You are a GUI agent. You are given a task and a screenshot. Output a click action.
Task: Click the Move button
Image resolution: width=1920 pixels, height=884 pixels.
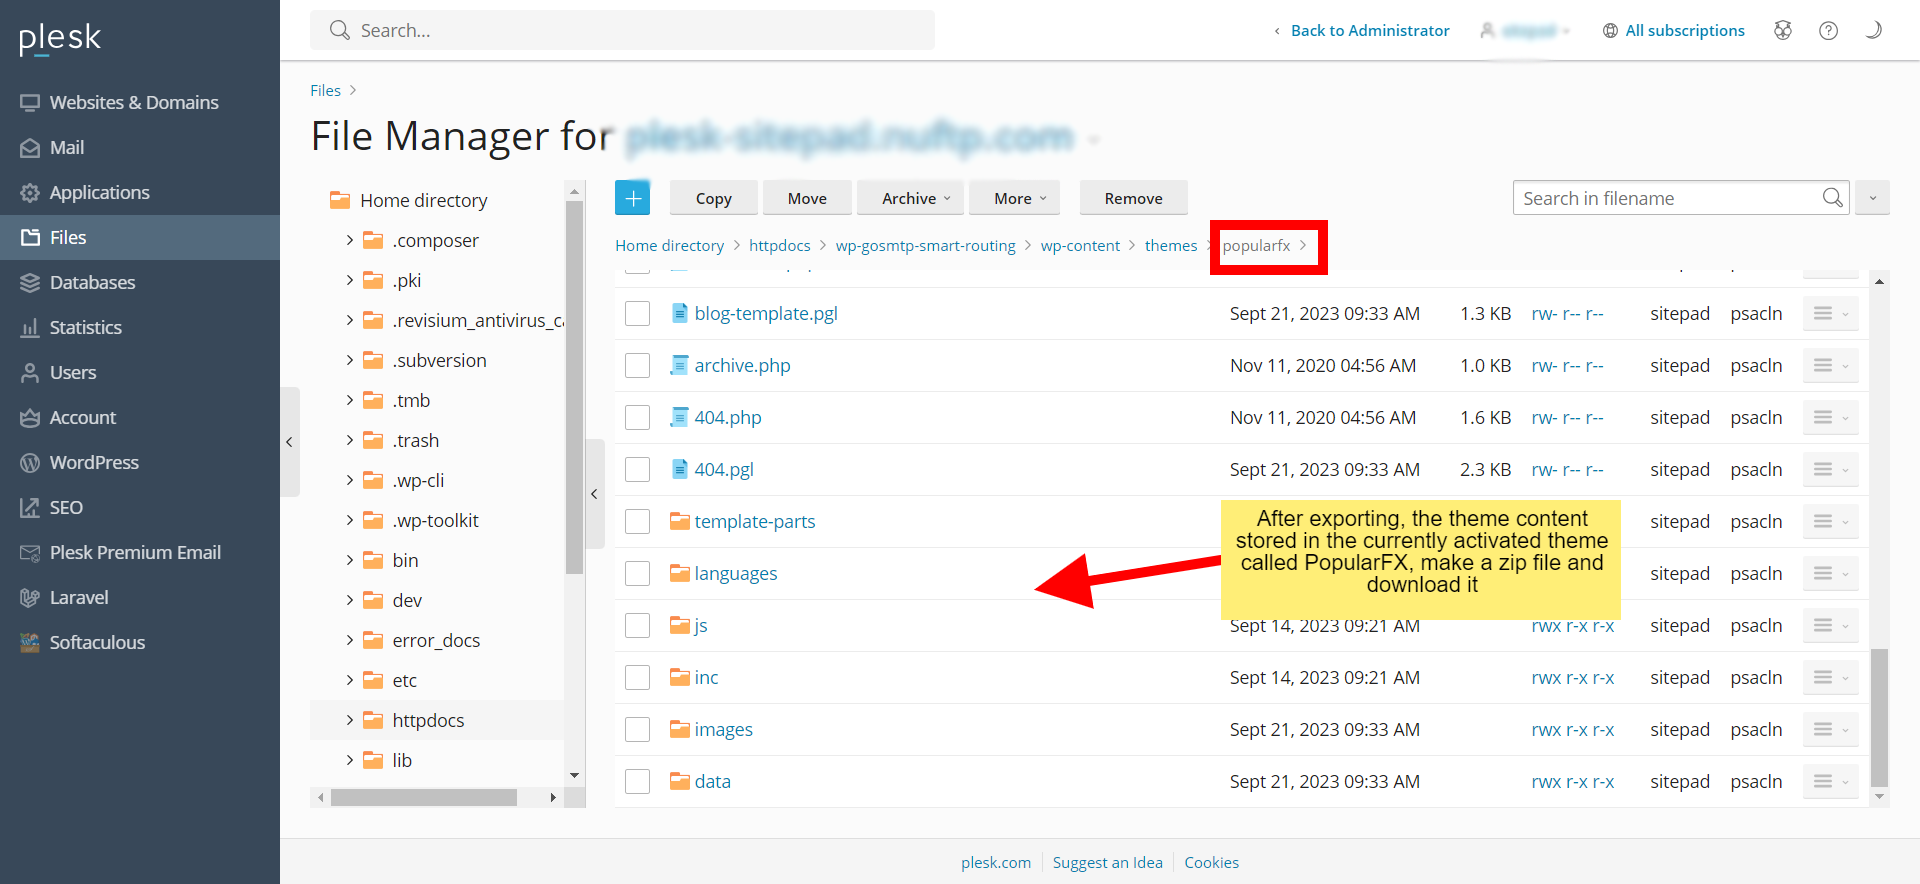pos(807,198)
